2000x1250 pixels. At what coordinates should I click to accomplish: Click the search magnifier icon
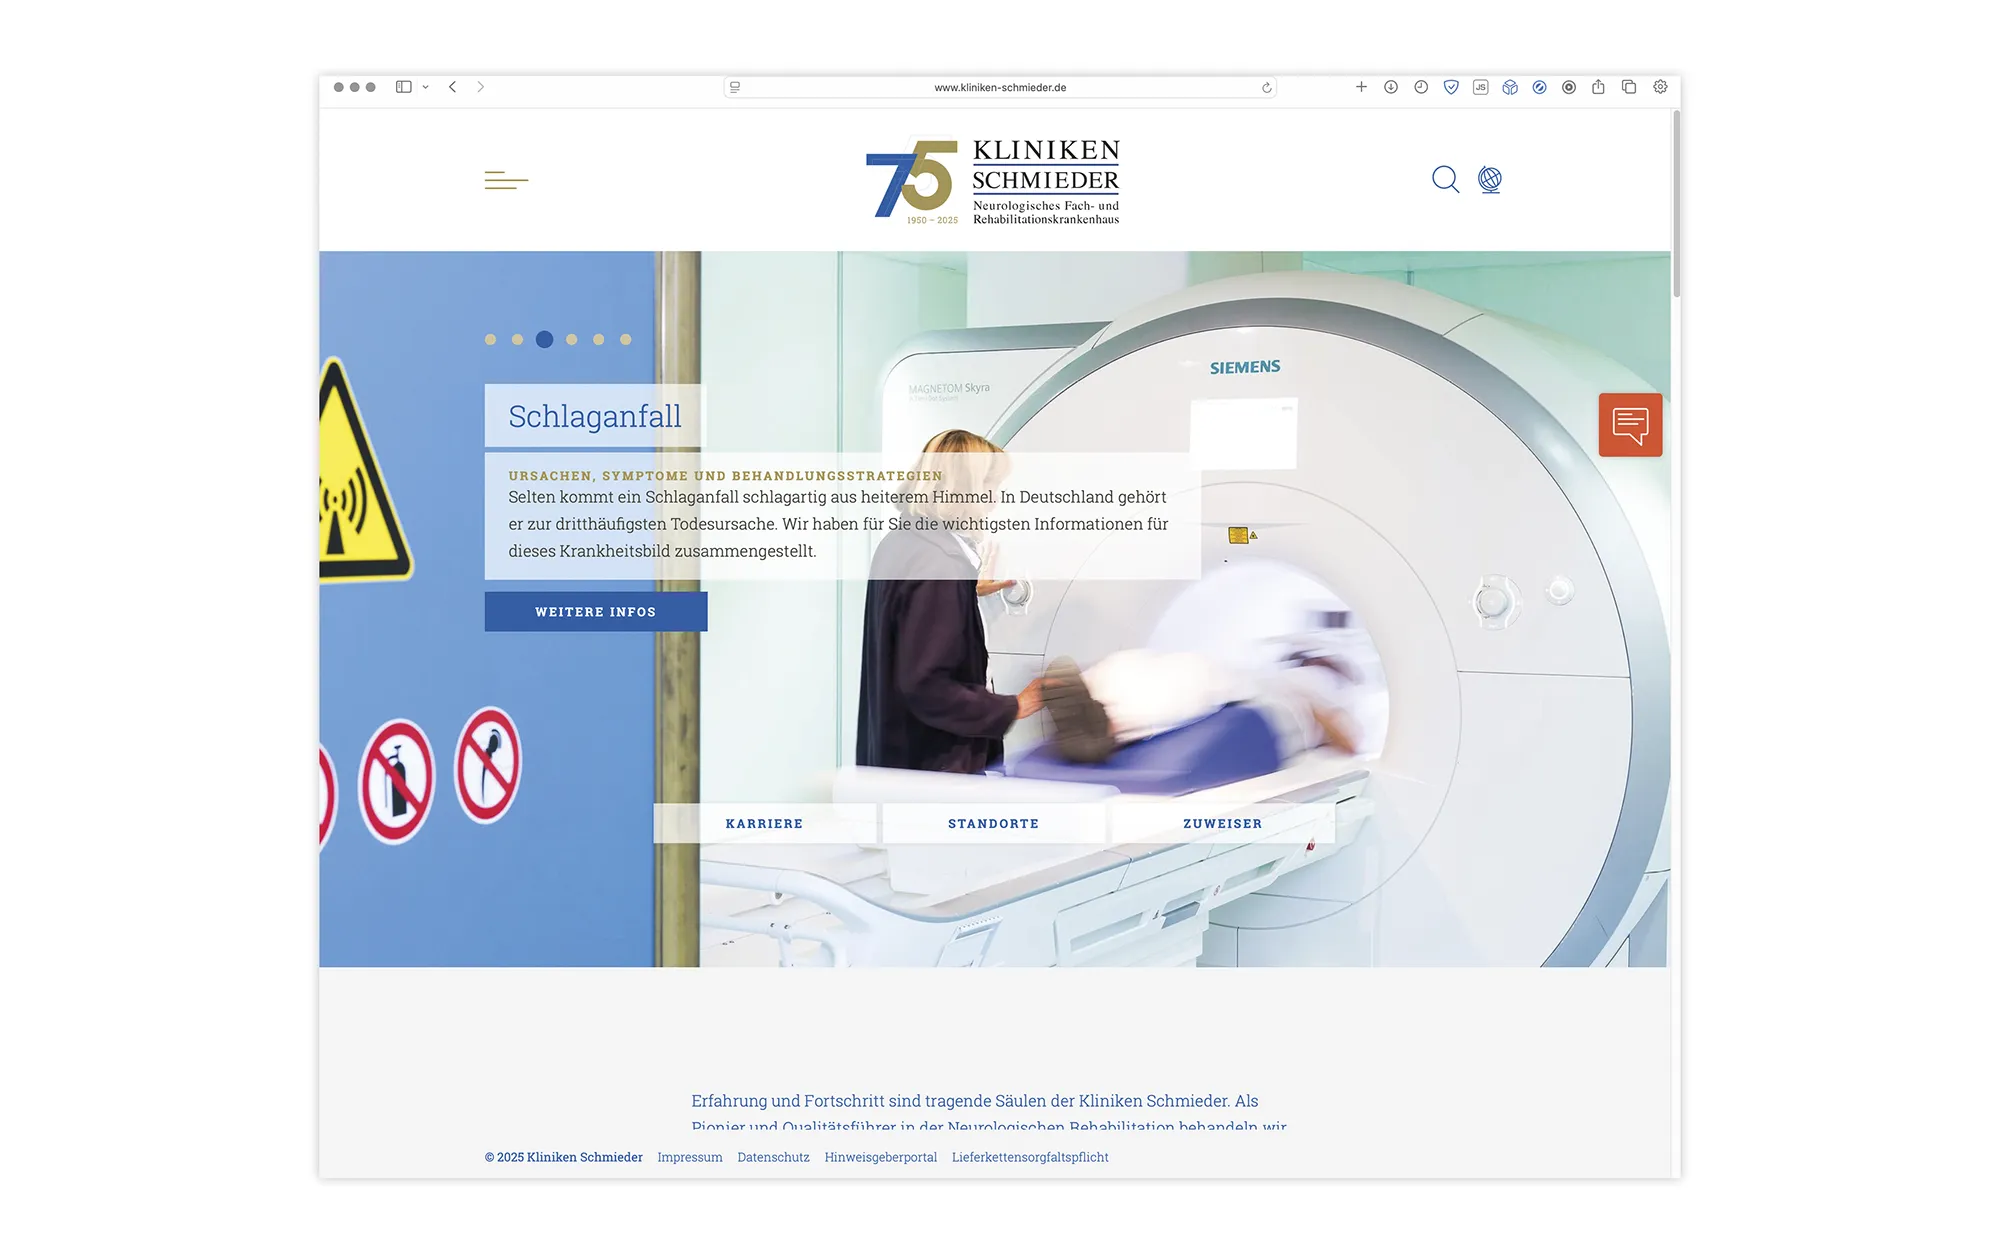(x=1445, y=180)
